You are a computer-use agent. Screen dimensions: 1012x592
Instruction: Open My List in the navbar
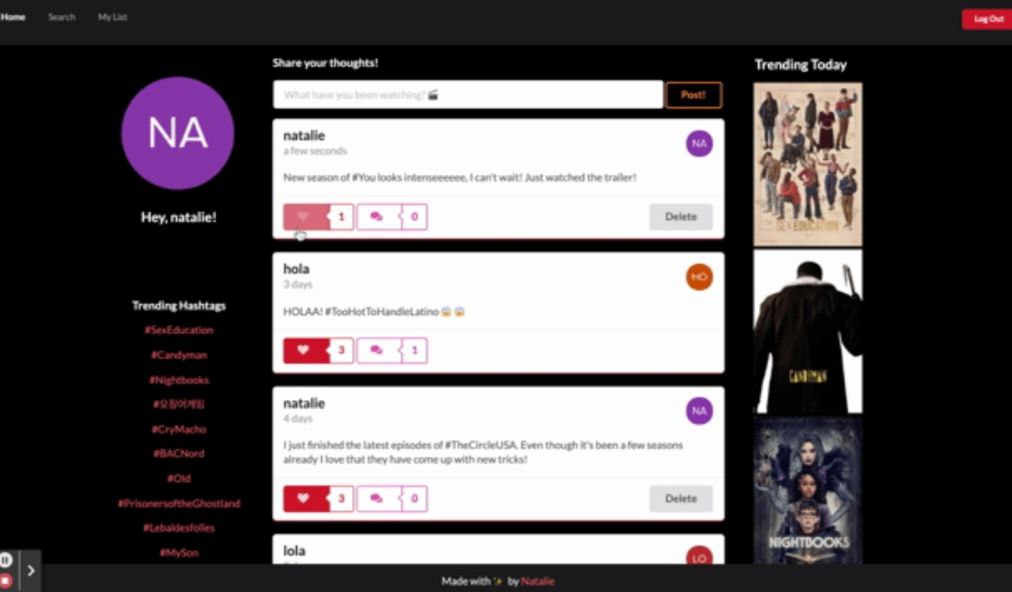(112, 17)
